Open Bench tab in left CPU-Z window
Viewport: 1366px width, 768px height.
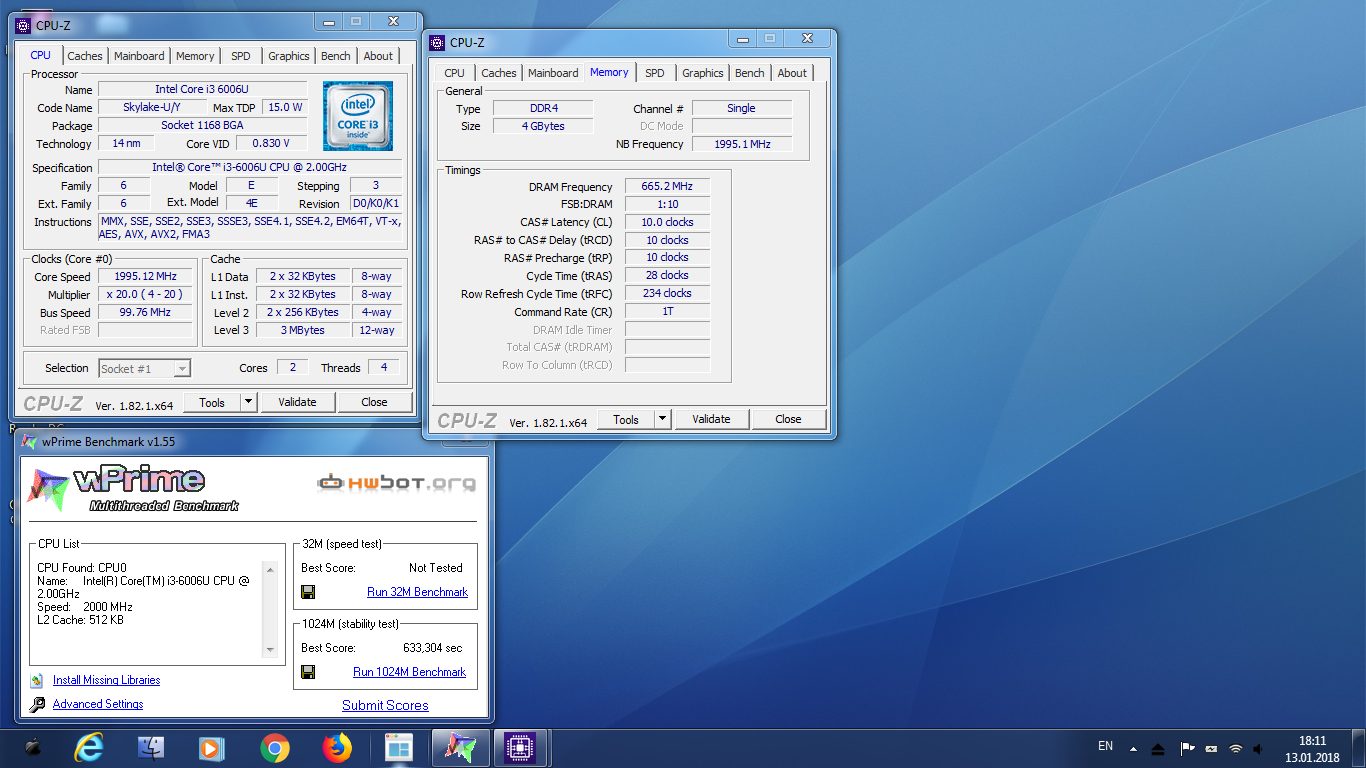(x=336, y=56)
